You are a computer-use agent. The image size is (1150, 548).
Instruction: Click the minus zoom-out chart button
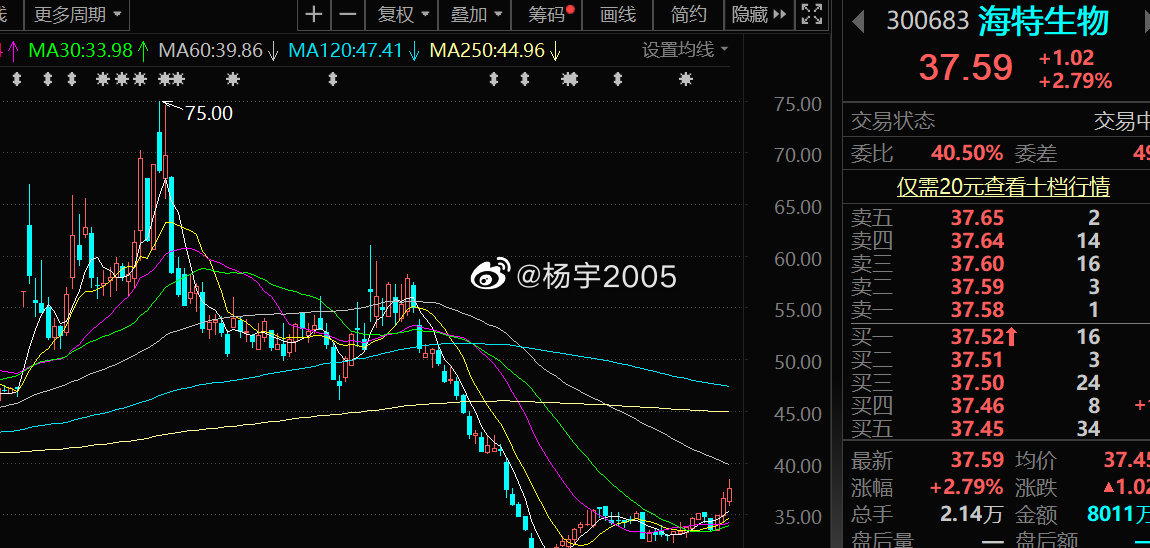click(348, 14)
